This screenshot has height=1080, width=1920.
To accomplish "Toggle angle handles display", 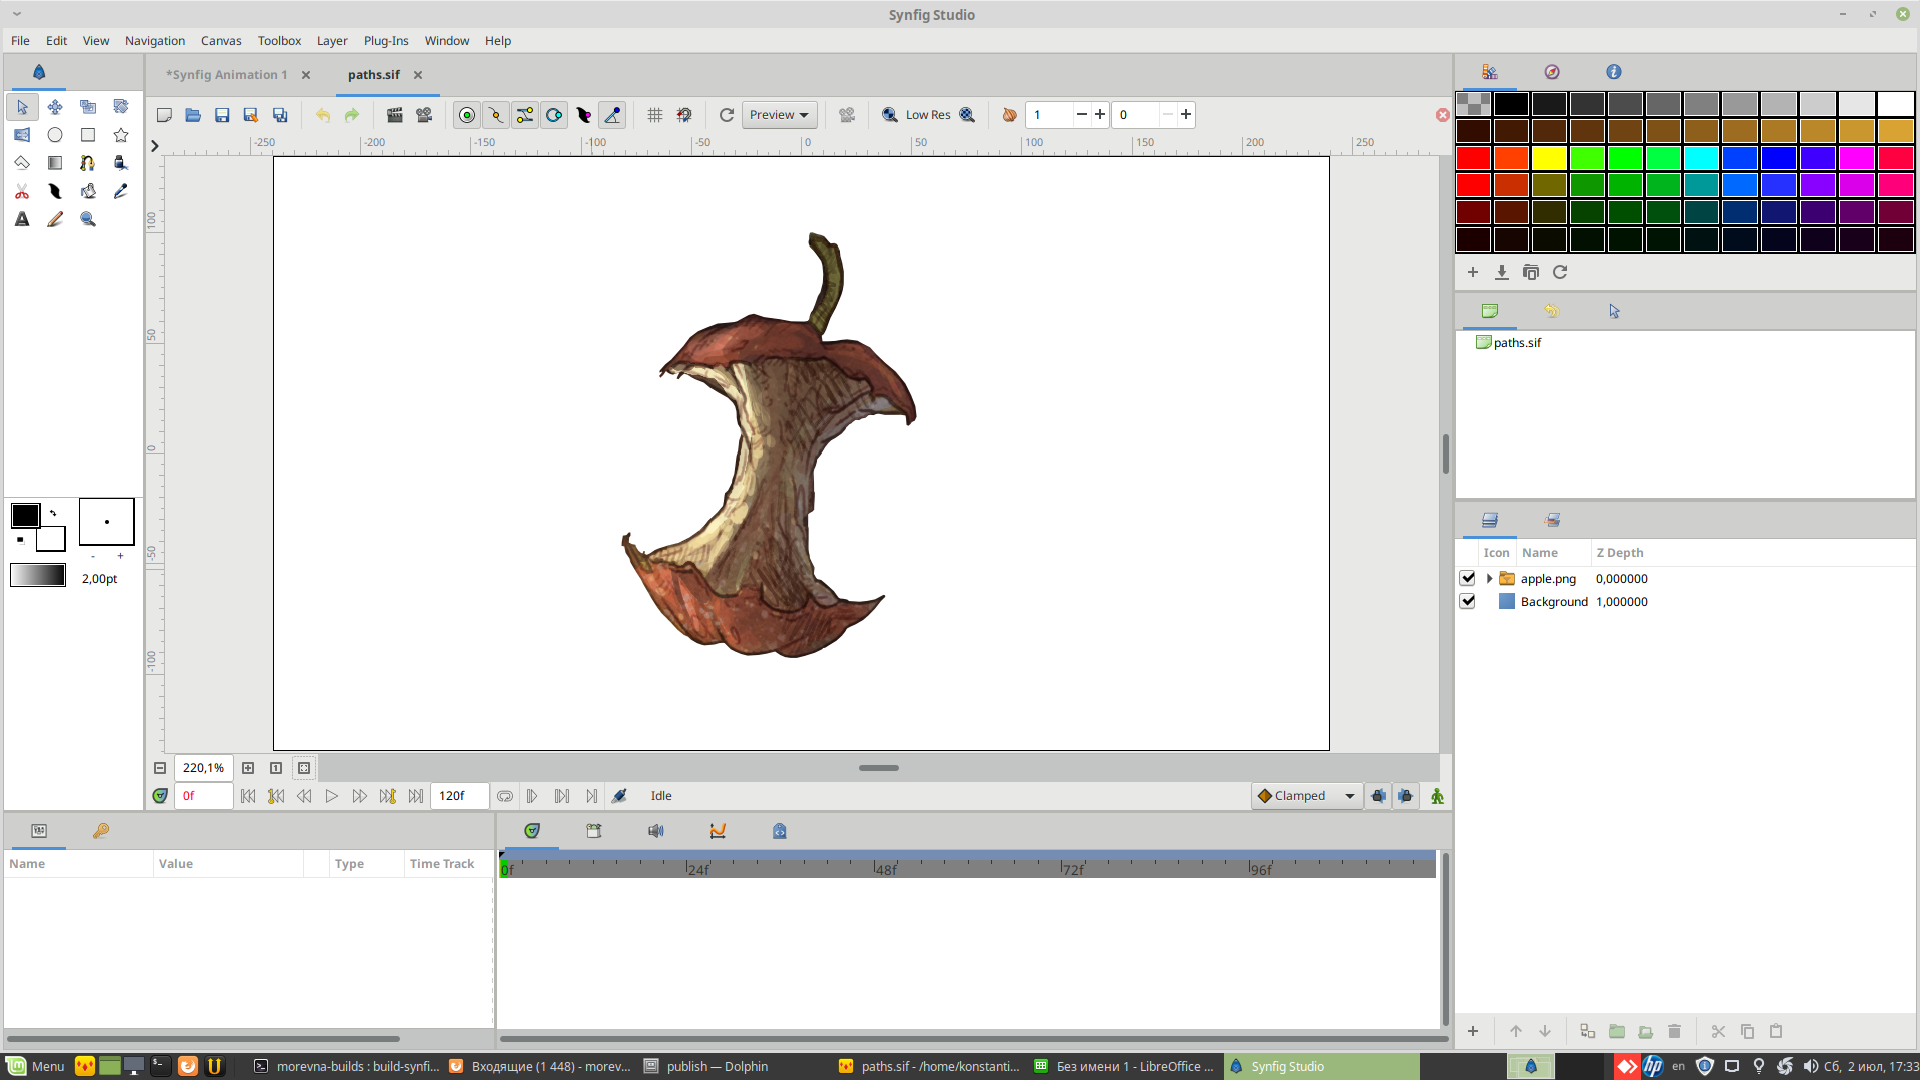I will [x=612, y=115].
